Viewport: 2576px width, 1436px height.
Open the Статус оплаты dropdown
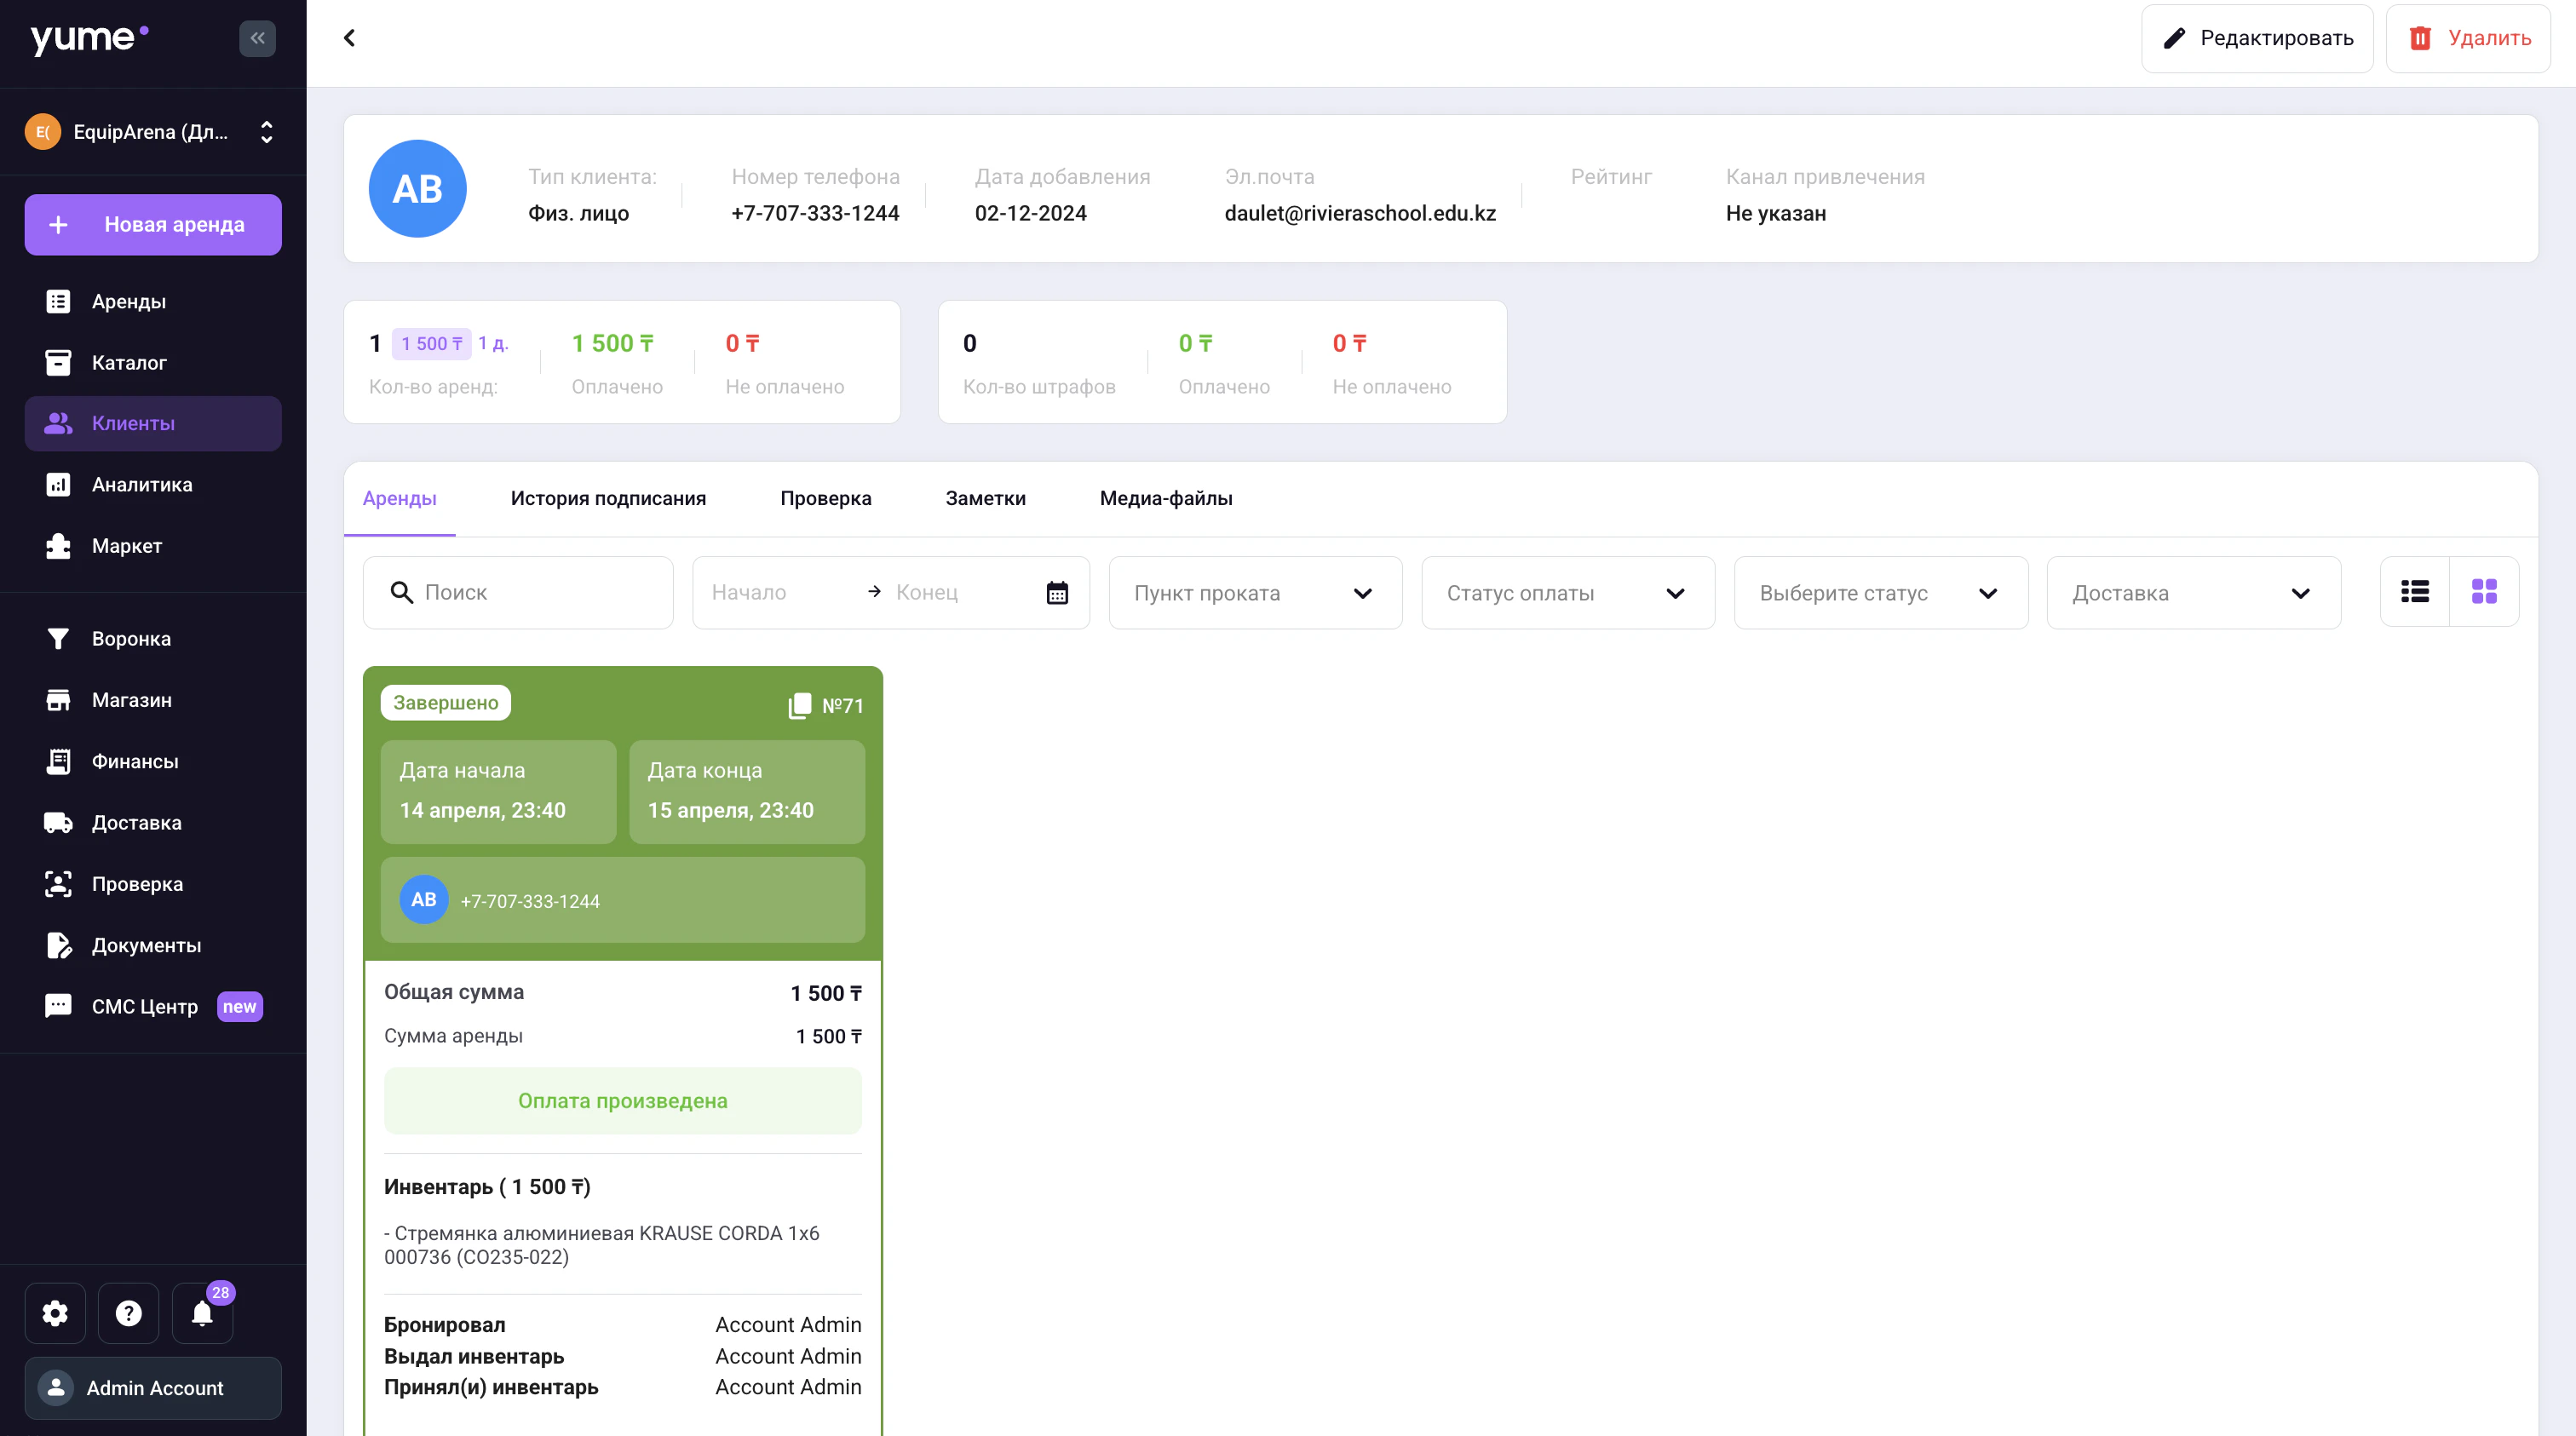click(1567, 593)
